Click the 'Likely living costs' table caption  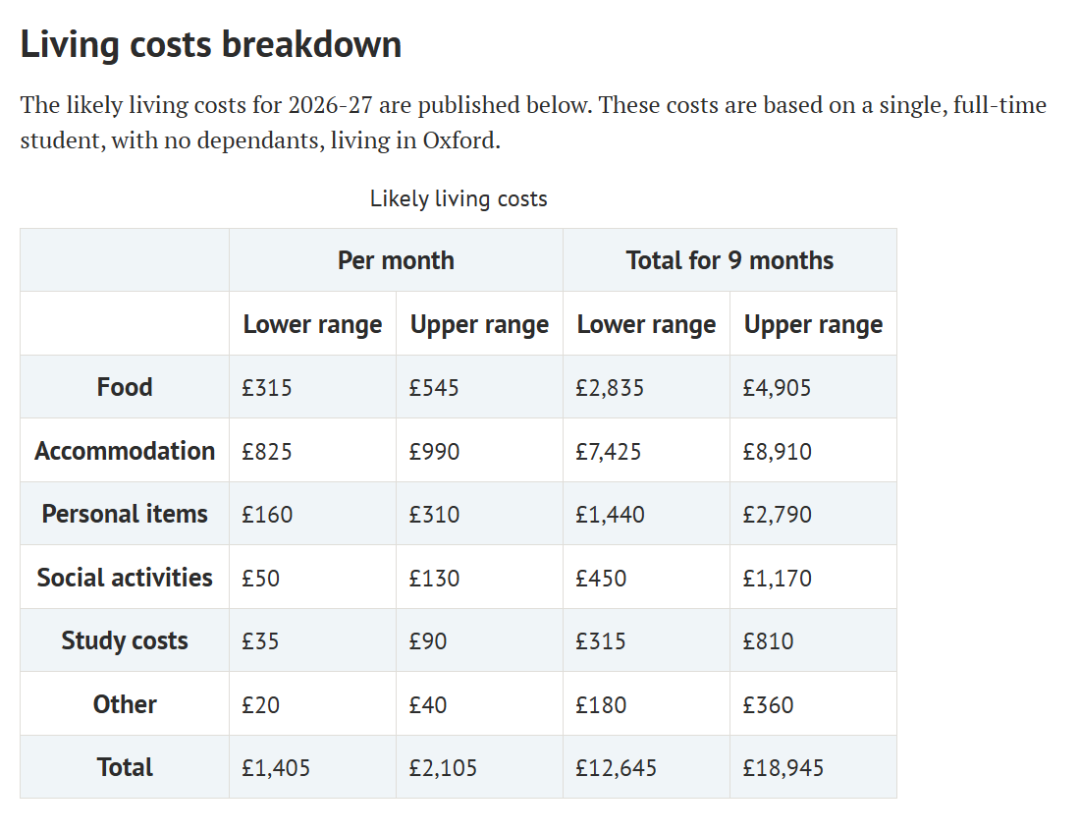[x=458, y=198]
